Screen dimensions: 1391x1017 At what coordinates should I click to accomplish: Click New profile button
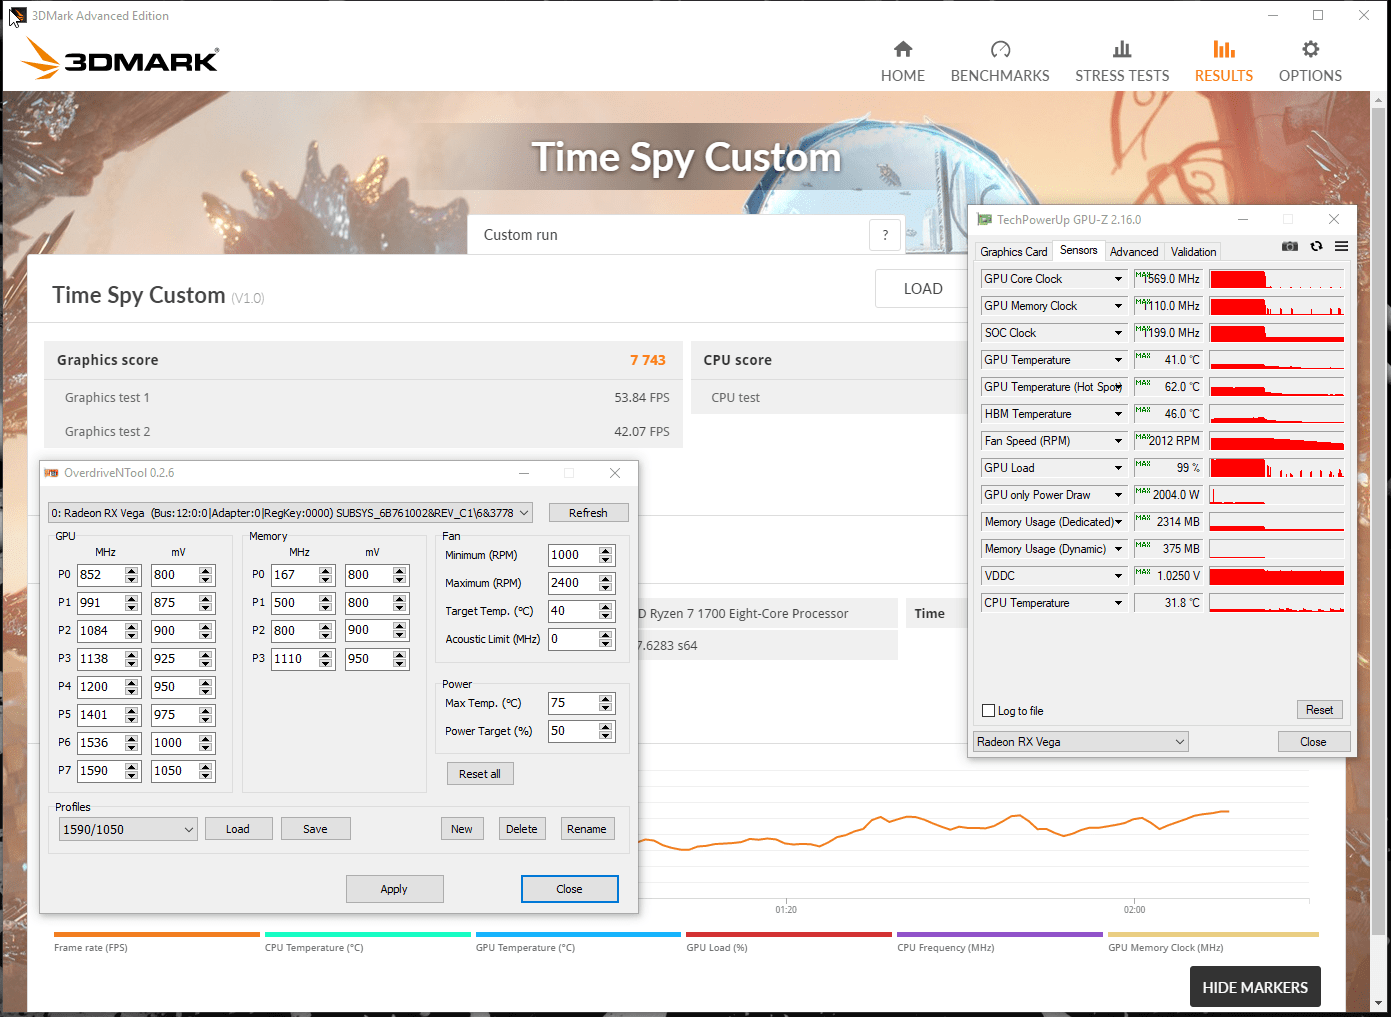(462, 829)
